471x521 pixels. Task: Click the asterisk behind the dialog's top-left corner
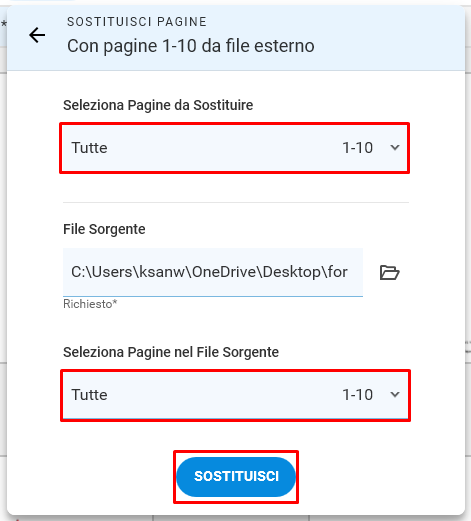[3, 24]
